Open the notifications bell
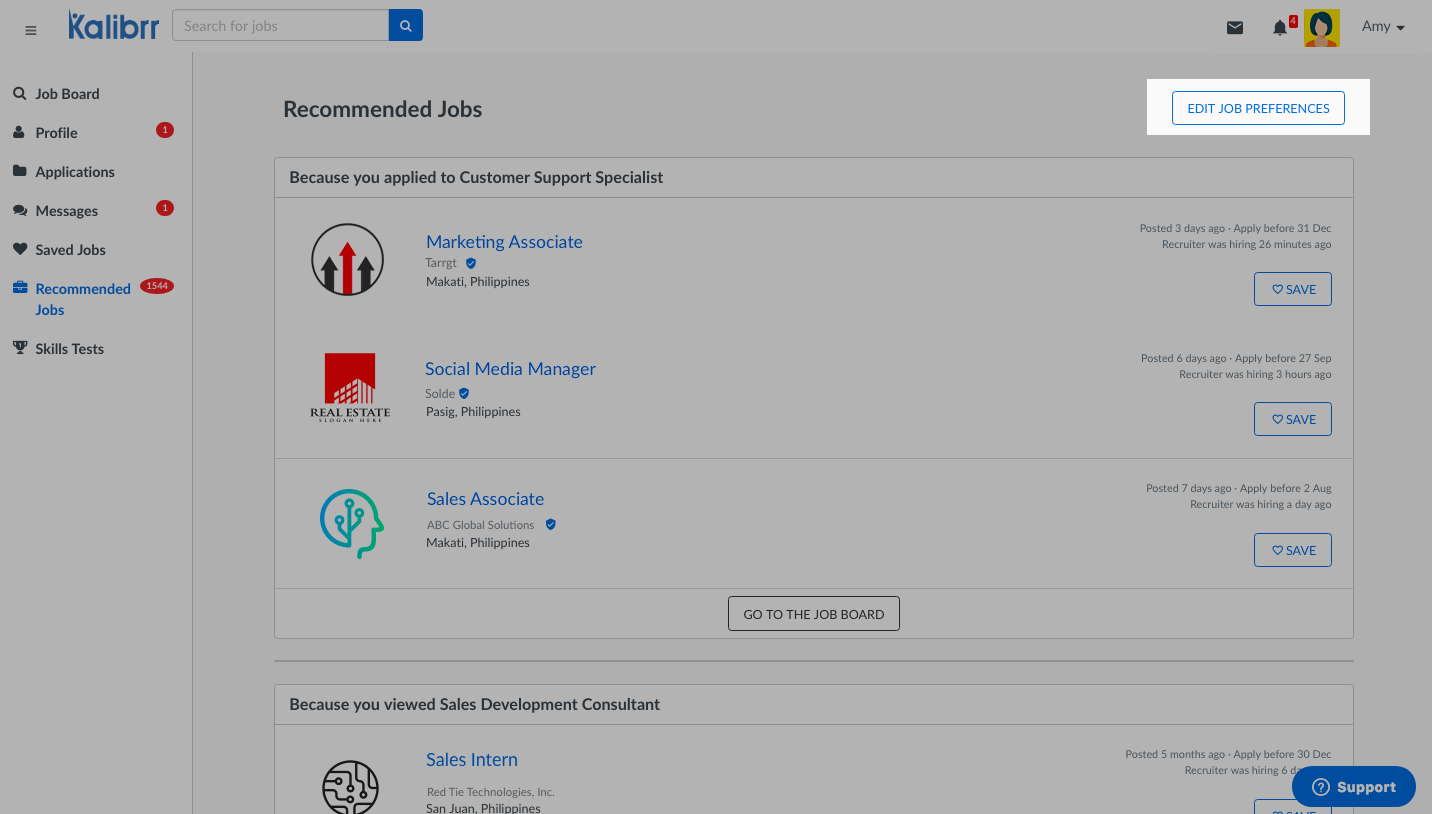Viewport: 1432px width, 814px height. click(x=1280, y=28)
